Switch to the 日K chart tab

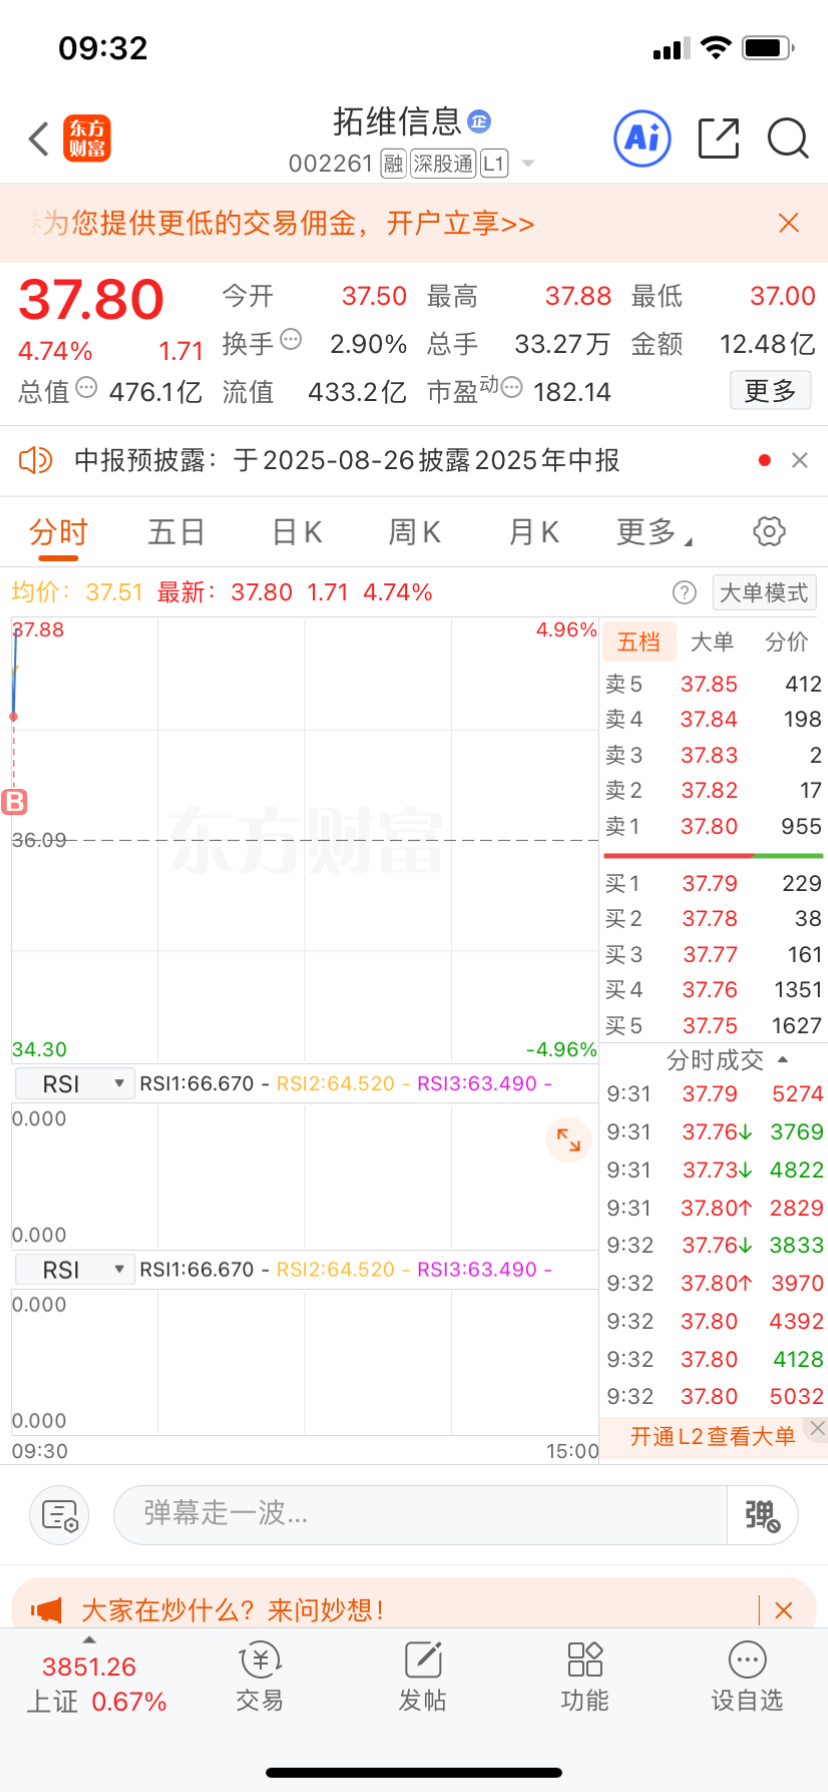297,532
